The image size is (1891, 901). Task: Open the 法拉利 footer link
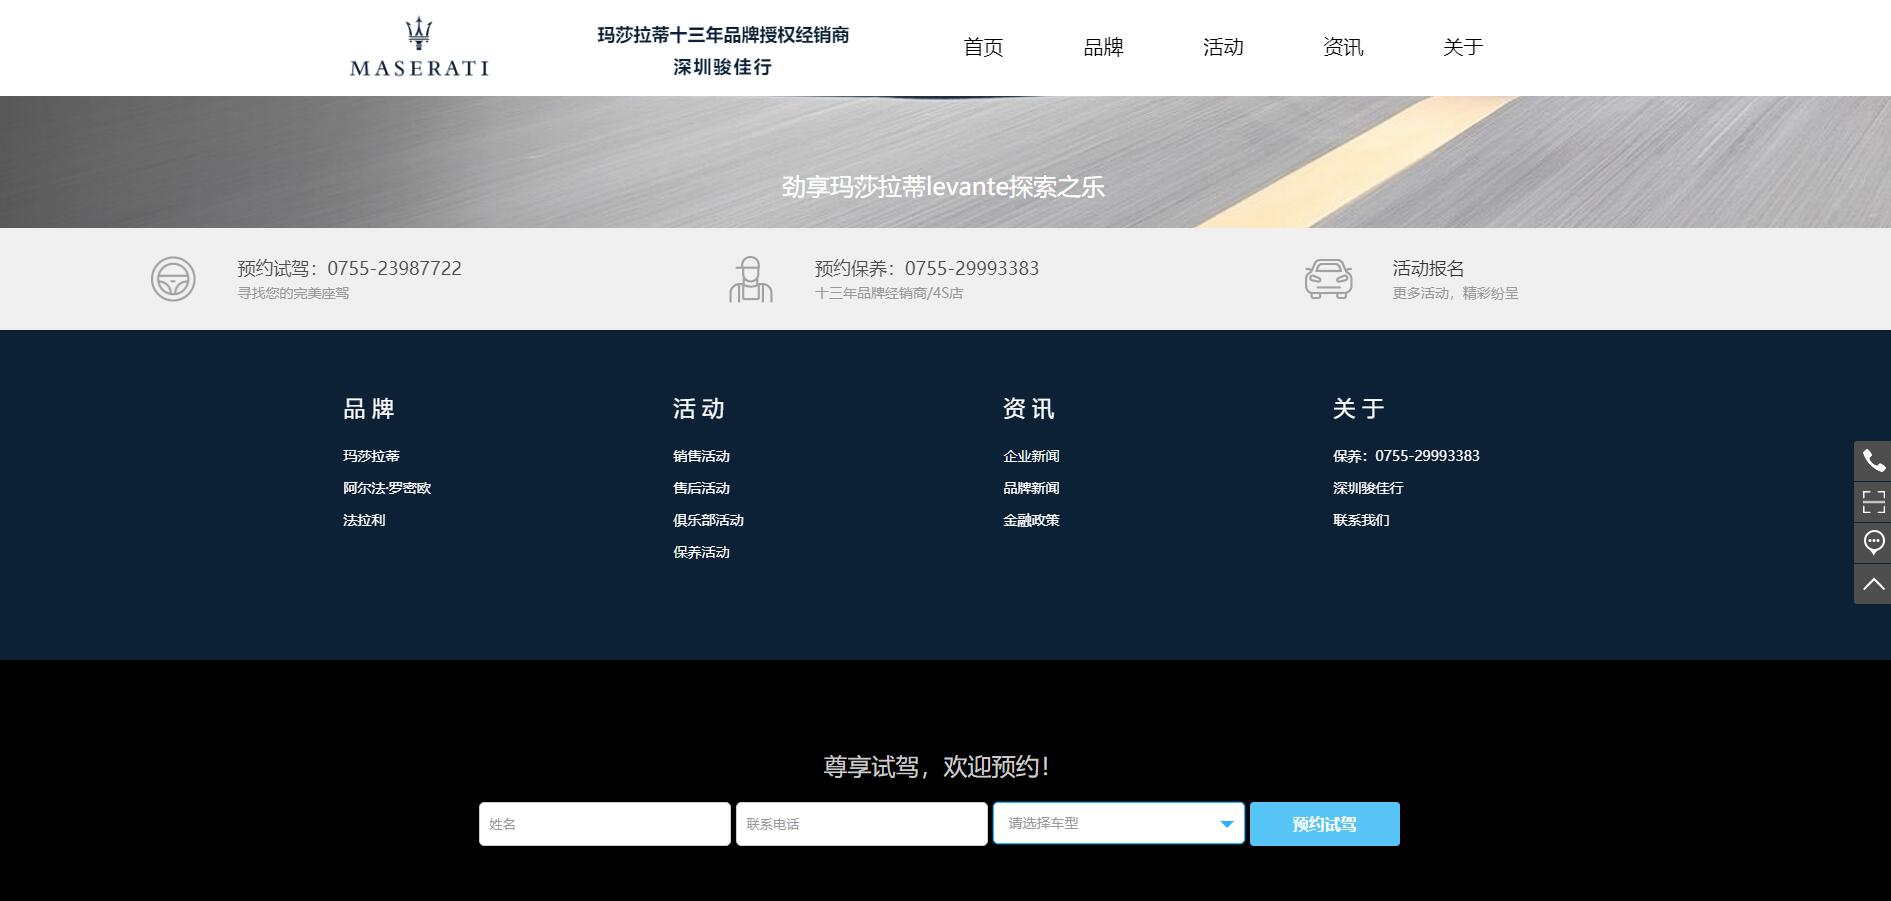point(364,520)
